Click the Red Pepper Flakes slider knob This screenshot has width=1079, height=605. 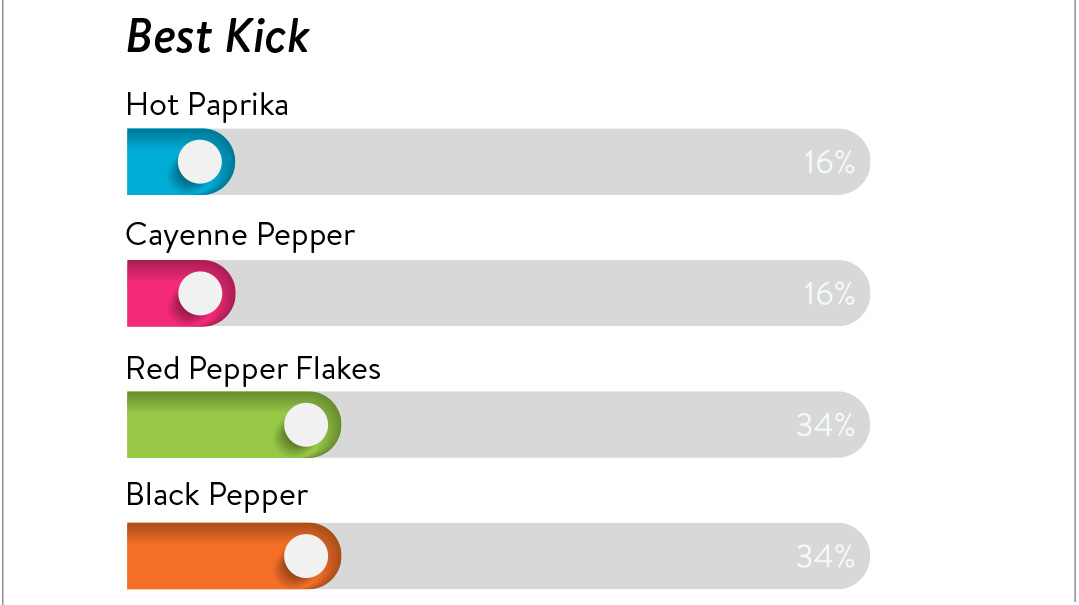click(306, 425)
